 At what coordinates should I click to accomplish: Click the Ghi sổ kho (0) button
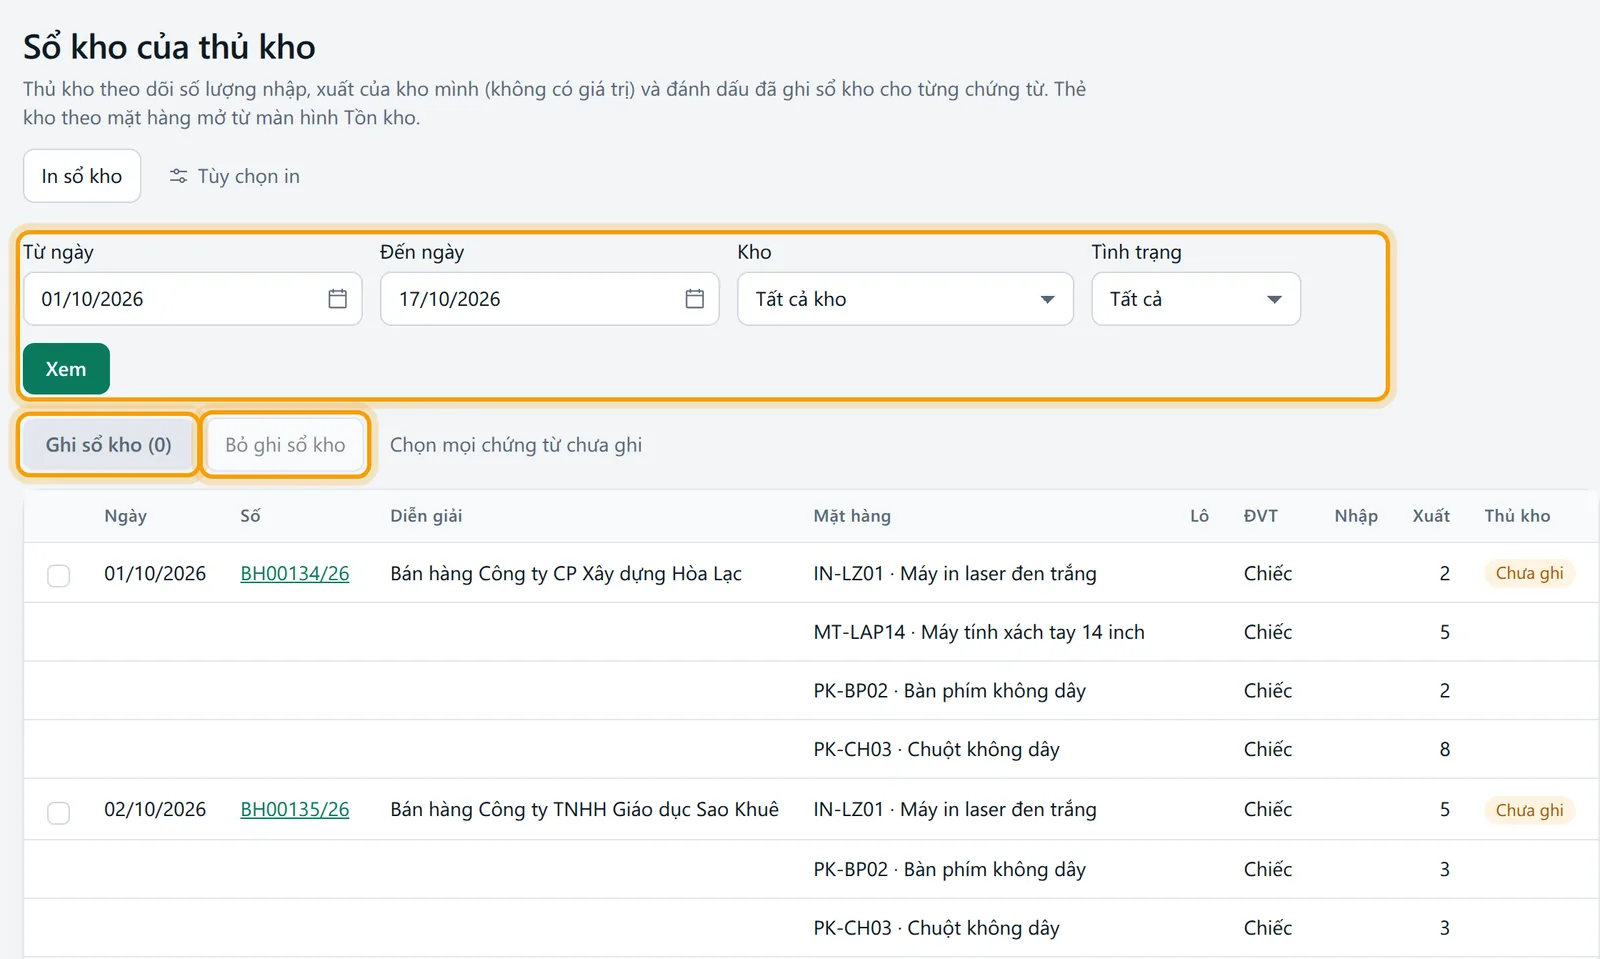click(109, 445)
